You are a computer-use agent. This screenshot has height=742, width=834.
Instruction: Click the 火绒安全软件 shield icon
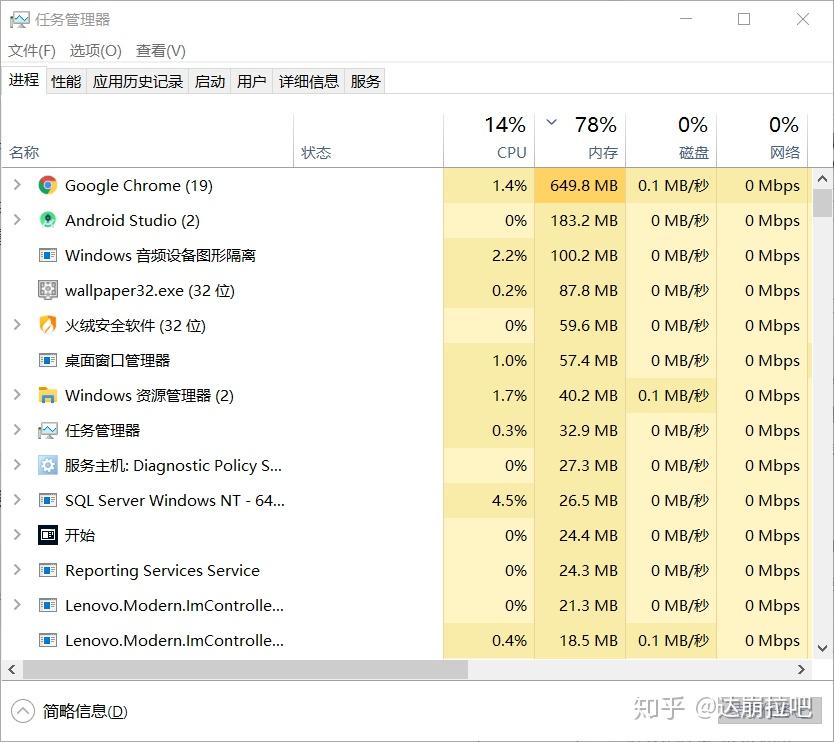point(47,325)
